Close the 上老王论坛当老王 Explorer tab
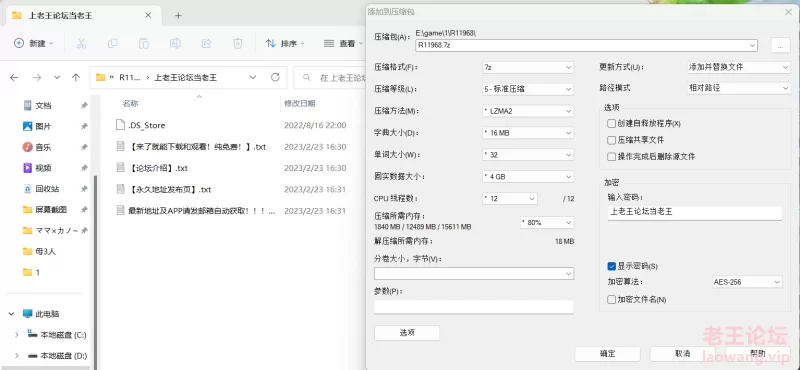The width and height of the screenshot is (800, 370). tap(148, 15)
